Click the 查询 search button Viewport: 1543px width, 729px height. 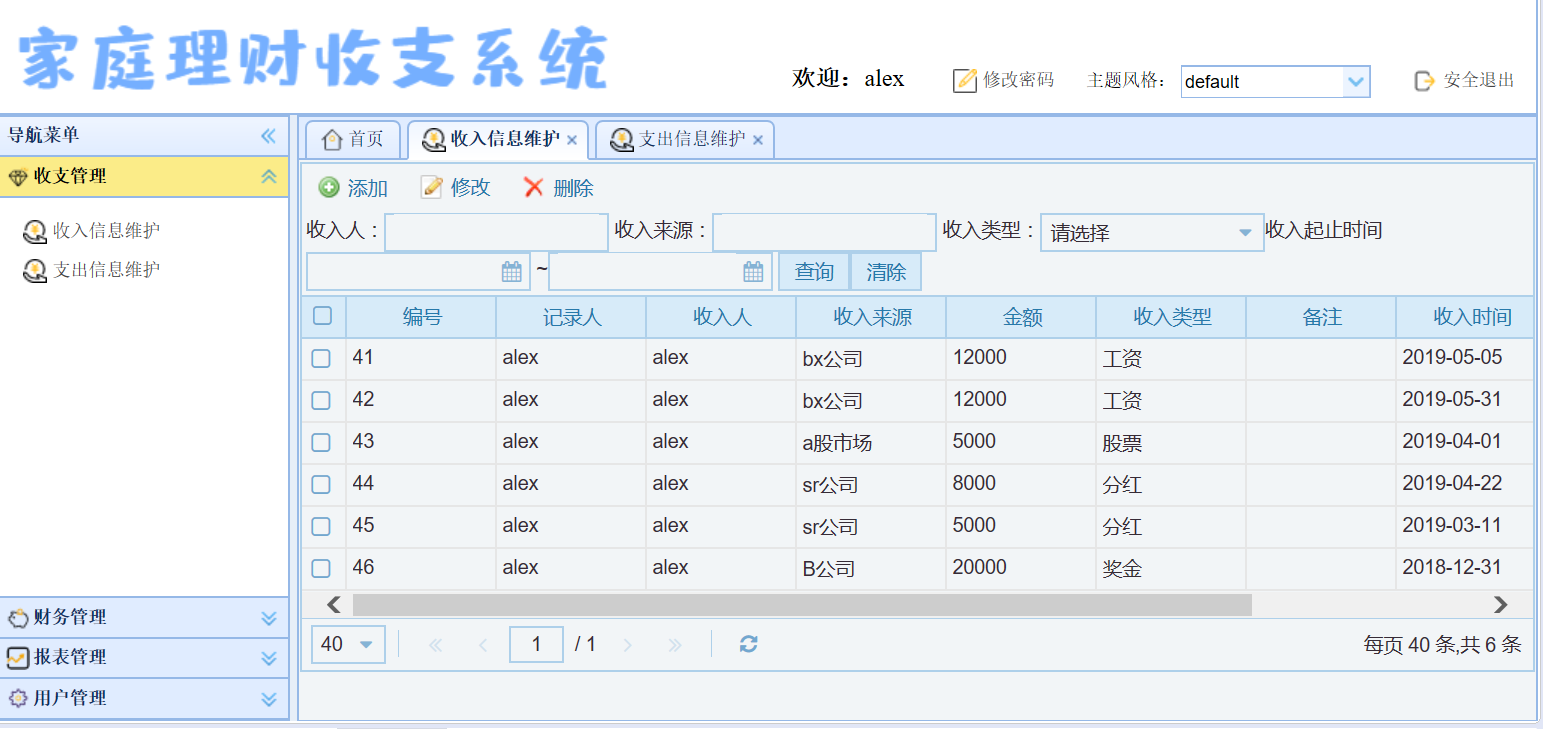click(x=814, y=272)
